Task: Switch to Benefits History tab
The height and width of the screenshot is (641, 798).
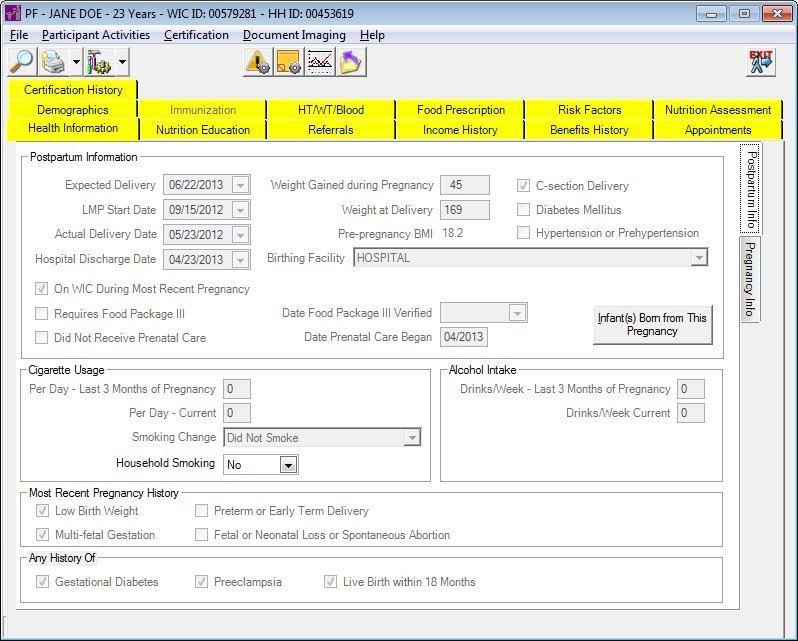Action: (589, 130)
